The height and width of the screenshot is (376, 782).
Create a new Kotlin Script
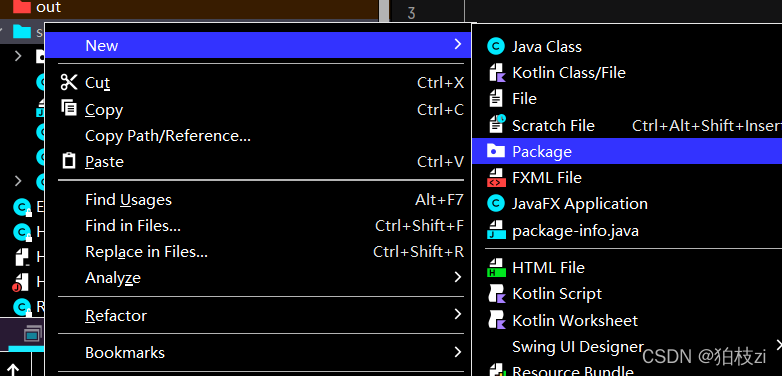tap(627, 294)
